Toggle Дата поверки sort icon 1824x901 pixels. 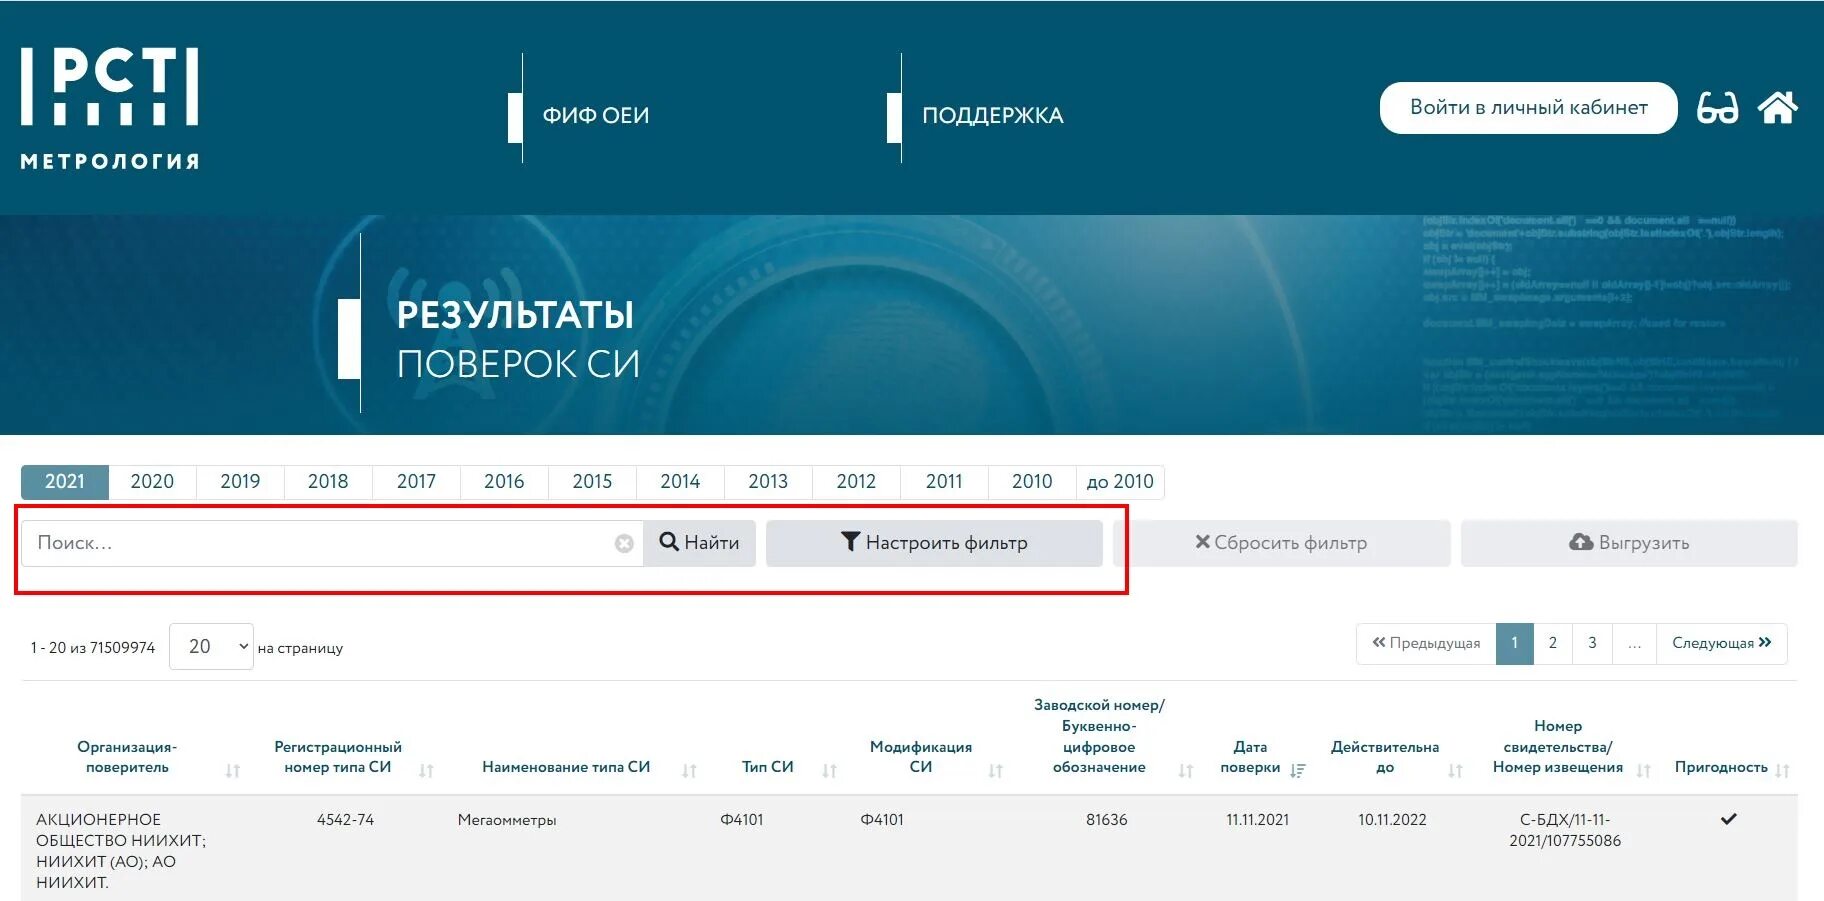[1298, 770]
